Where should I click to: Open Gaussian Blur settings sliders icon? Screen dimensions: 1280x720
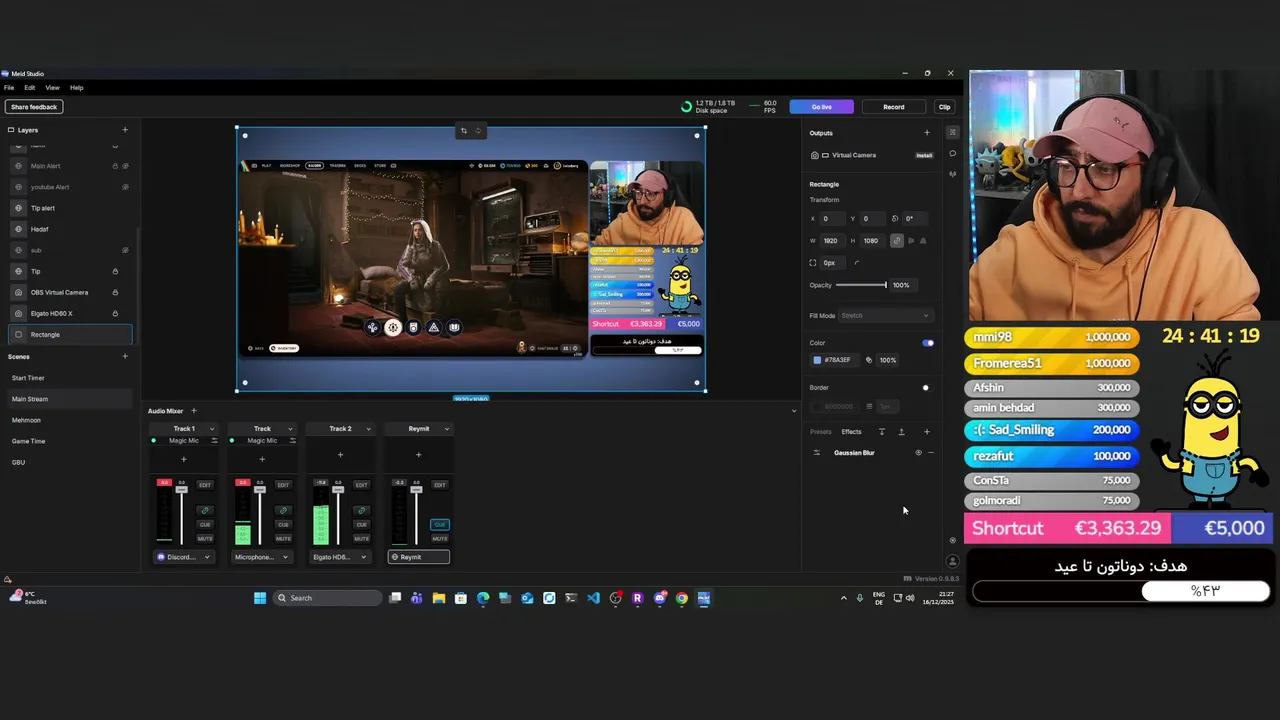tap(816, 453)
